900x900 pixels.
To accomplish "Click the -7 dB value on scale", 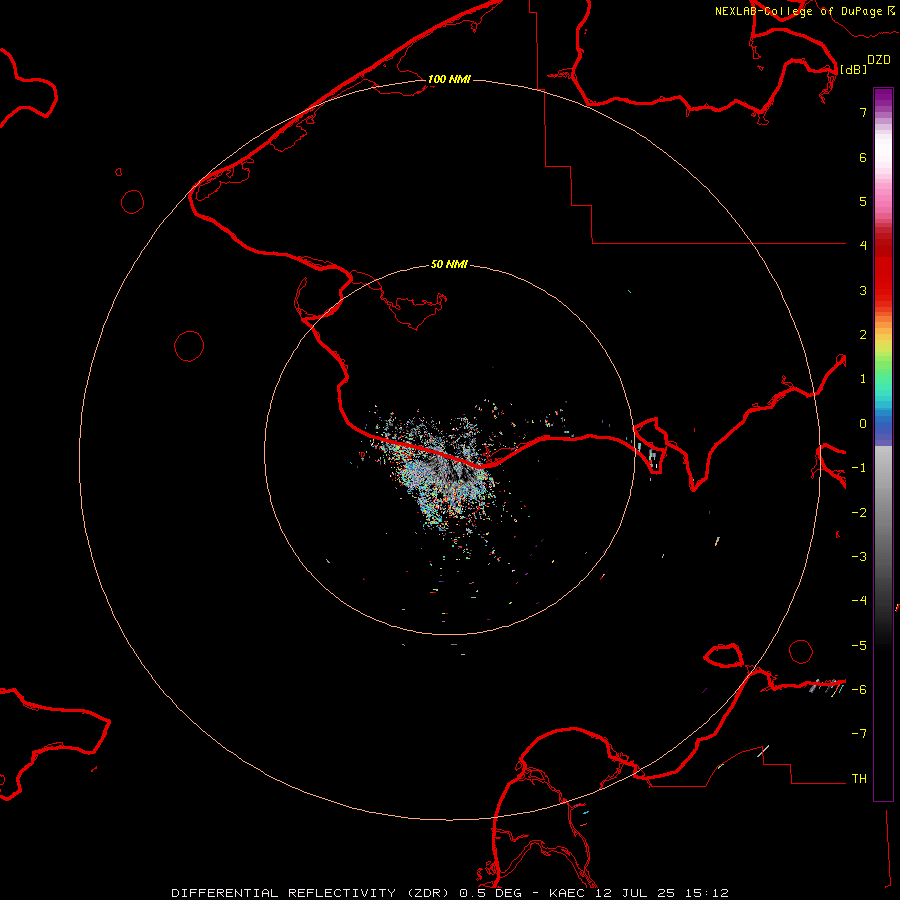I will click(x=859, y=734).
